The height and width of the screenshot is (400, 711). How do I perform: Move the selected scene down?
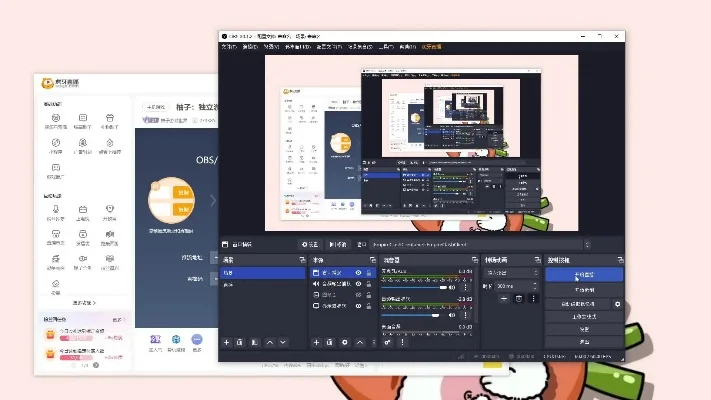point(283,342)
